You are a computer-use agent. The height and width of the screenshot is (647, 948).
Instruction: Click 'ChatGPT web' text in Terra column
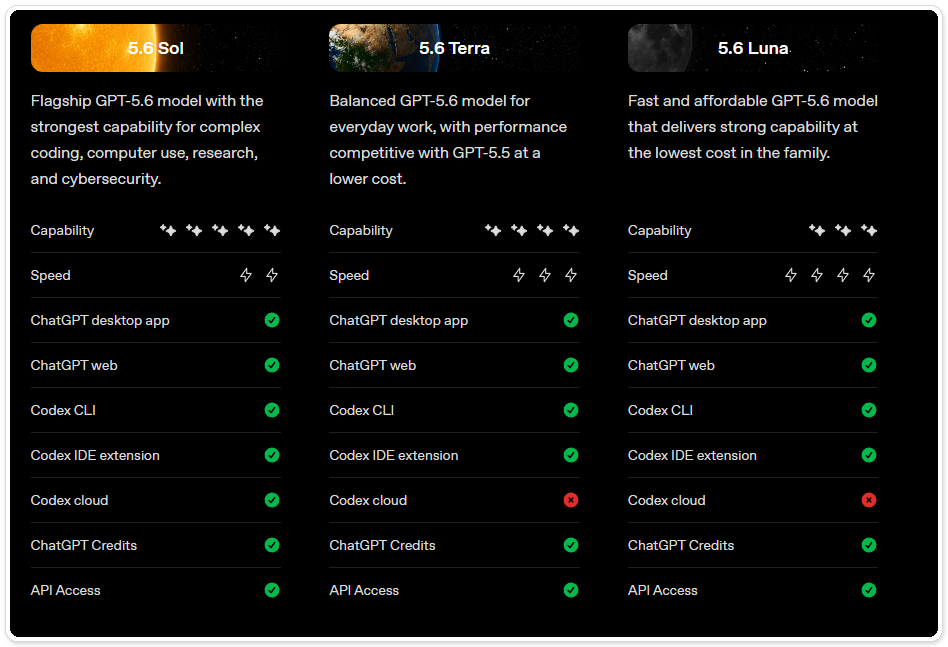click(x=372, y=365)
